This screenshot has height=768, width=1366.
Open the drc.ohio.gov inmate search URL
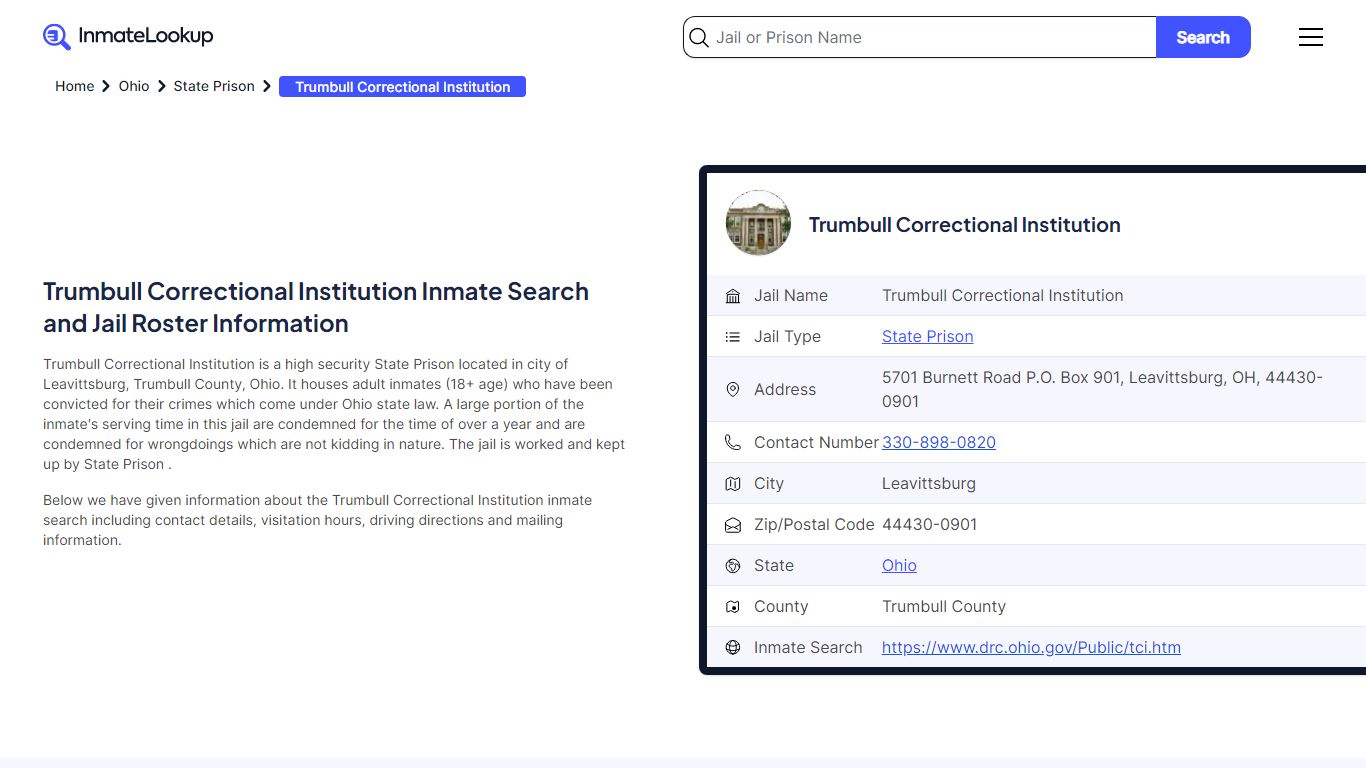coord(1031,648)
